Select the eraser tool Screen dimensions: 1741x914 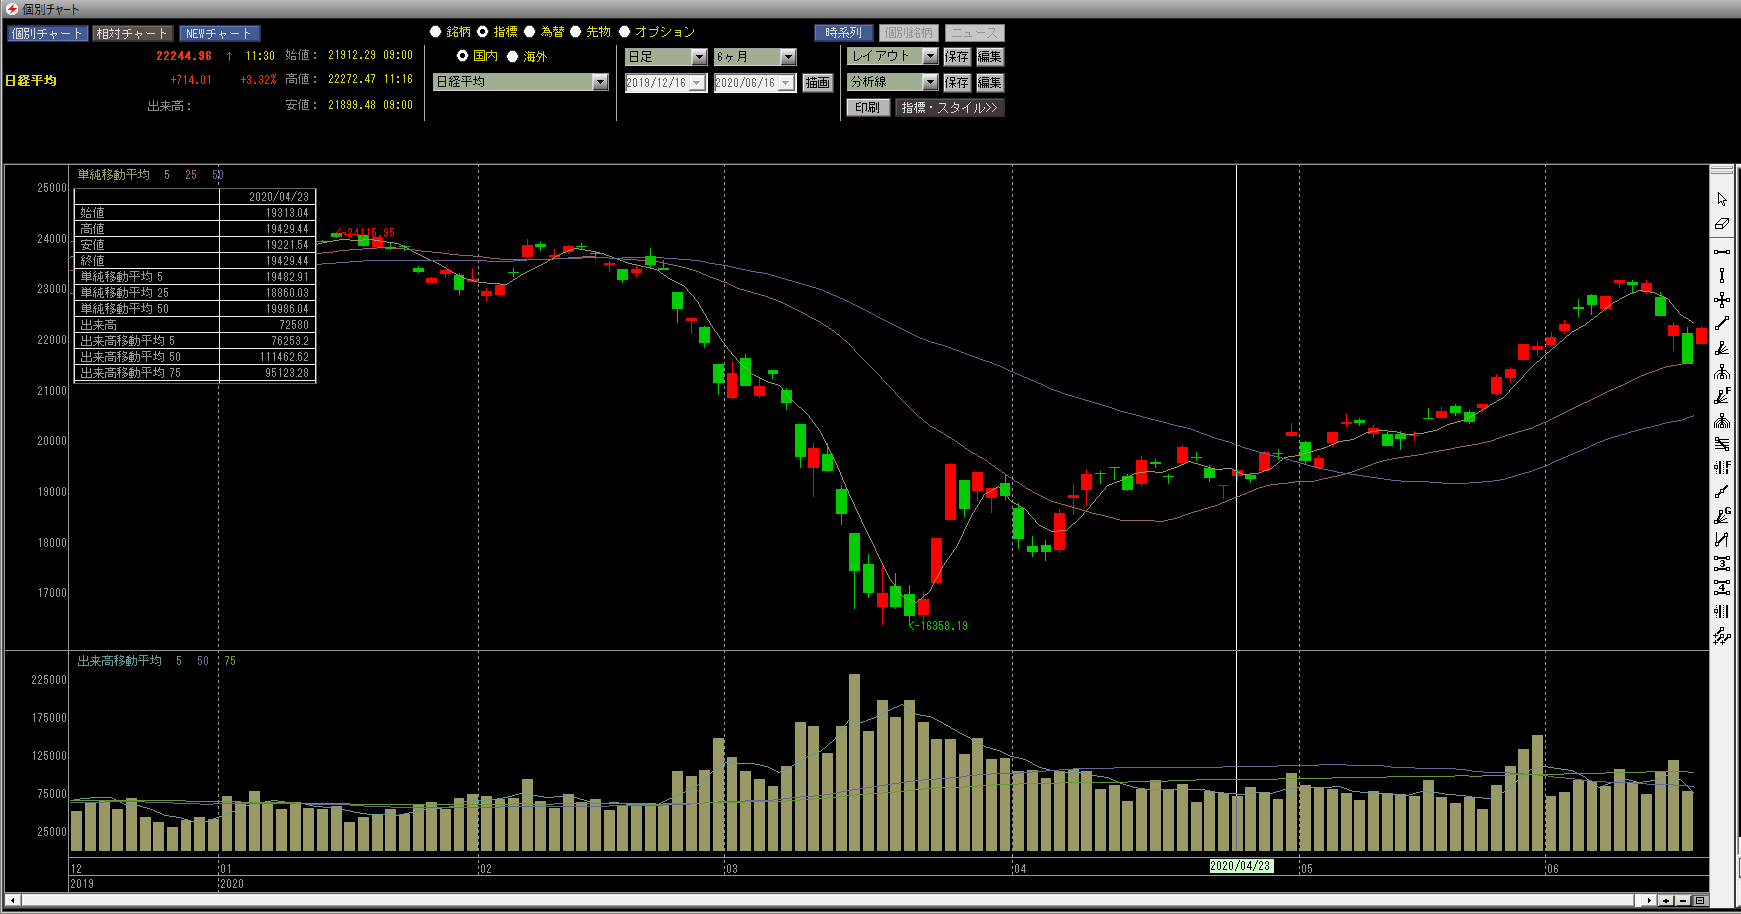point(1721,224)
